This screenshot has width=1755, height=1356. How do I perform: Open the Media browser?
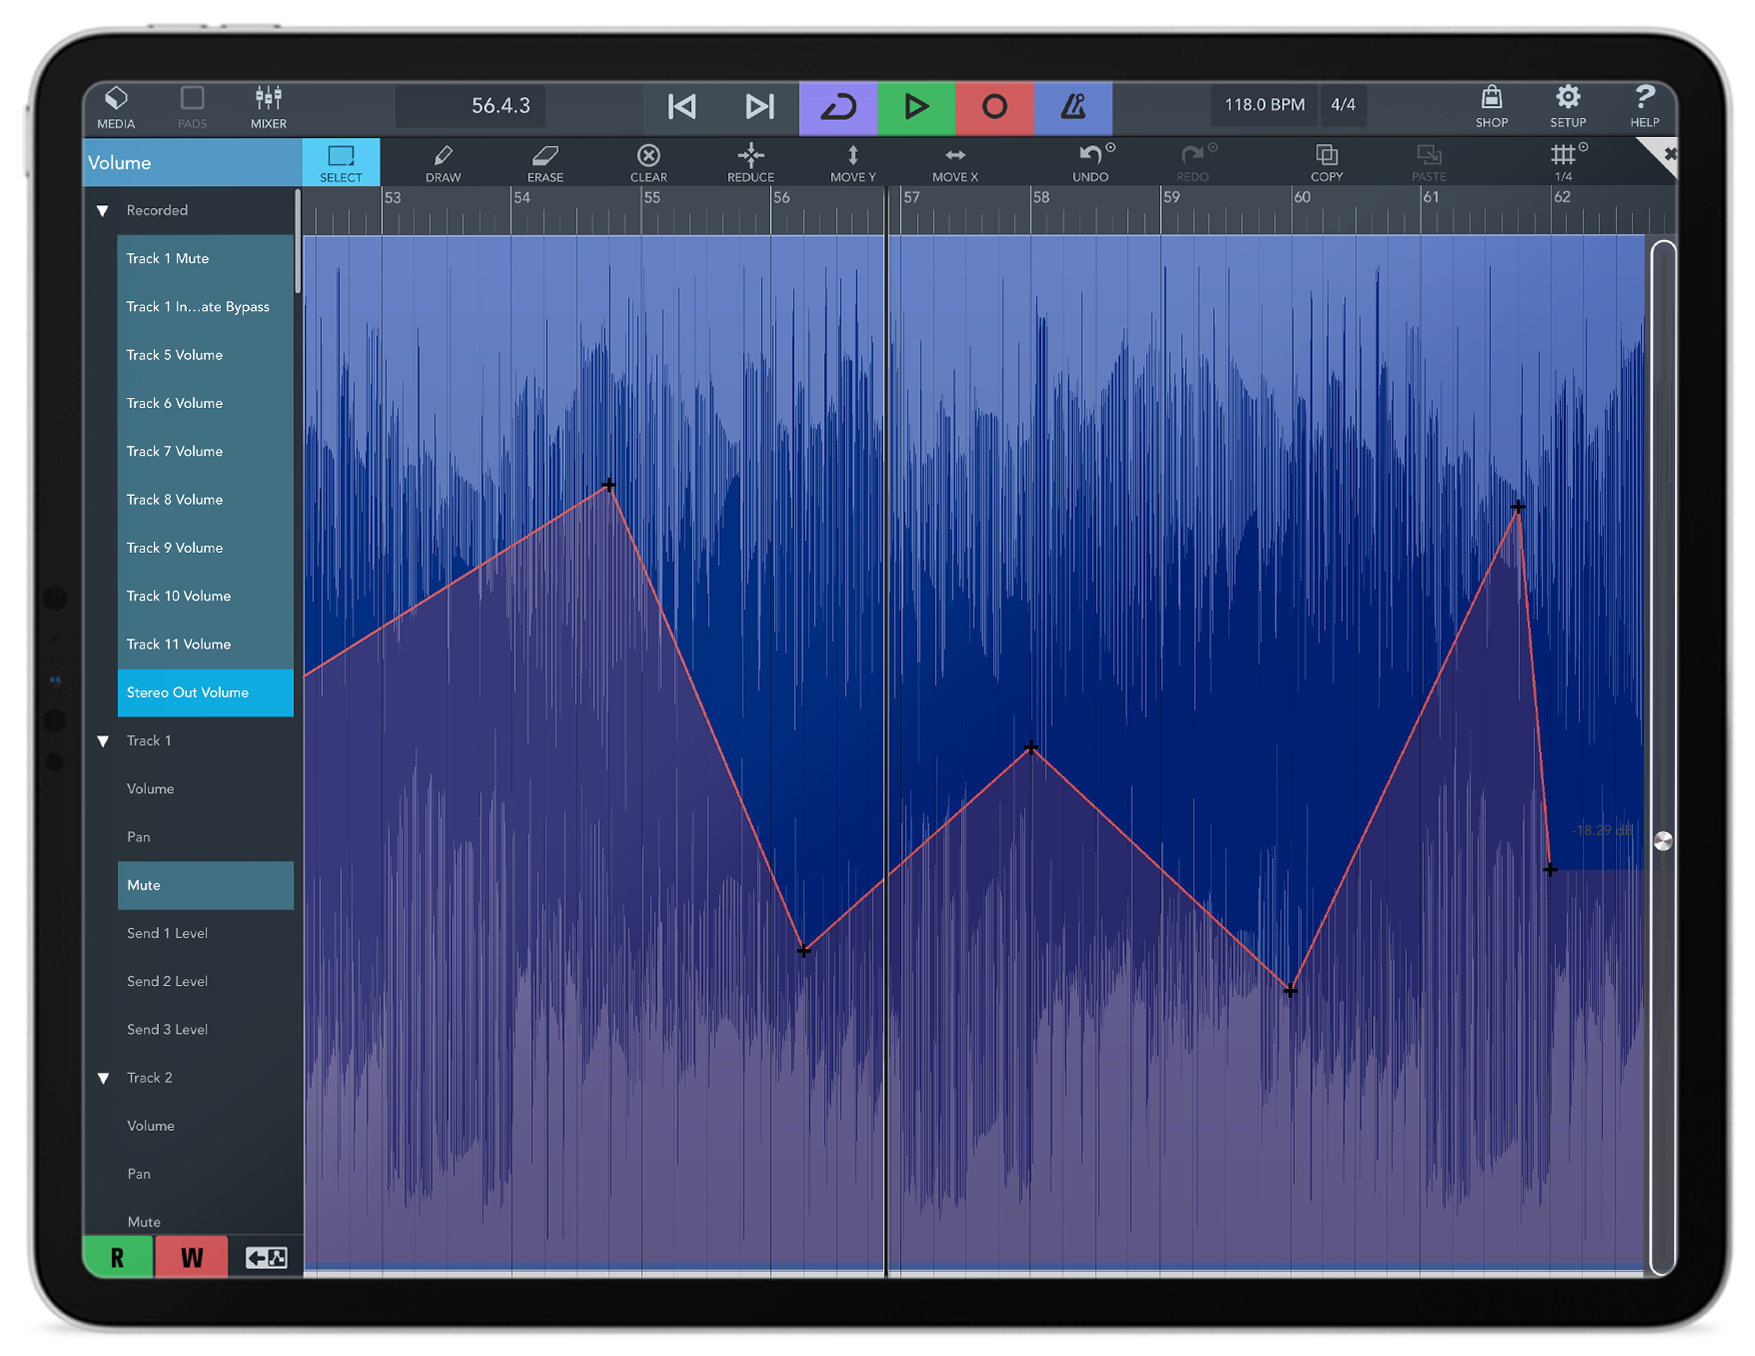(x=116, y=106)
